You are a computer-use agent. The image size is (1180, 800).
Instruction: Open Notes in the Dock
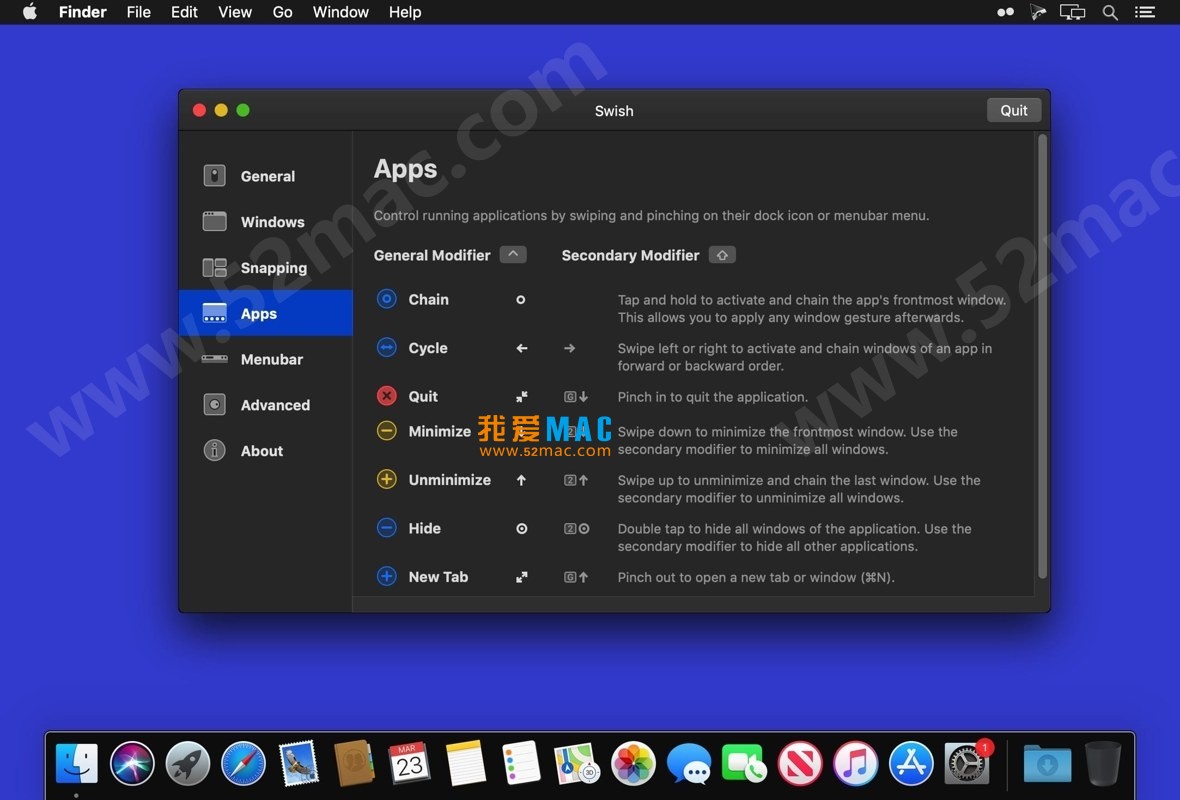[465, 763]
